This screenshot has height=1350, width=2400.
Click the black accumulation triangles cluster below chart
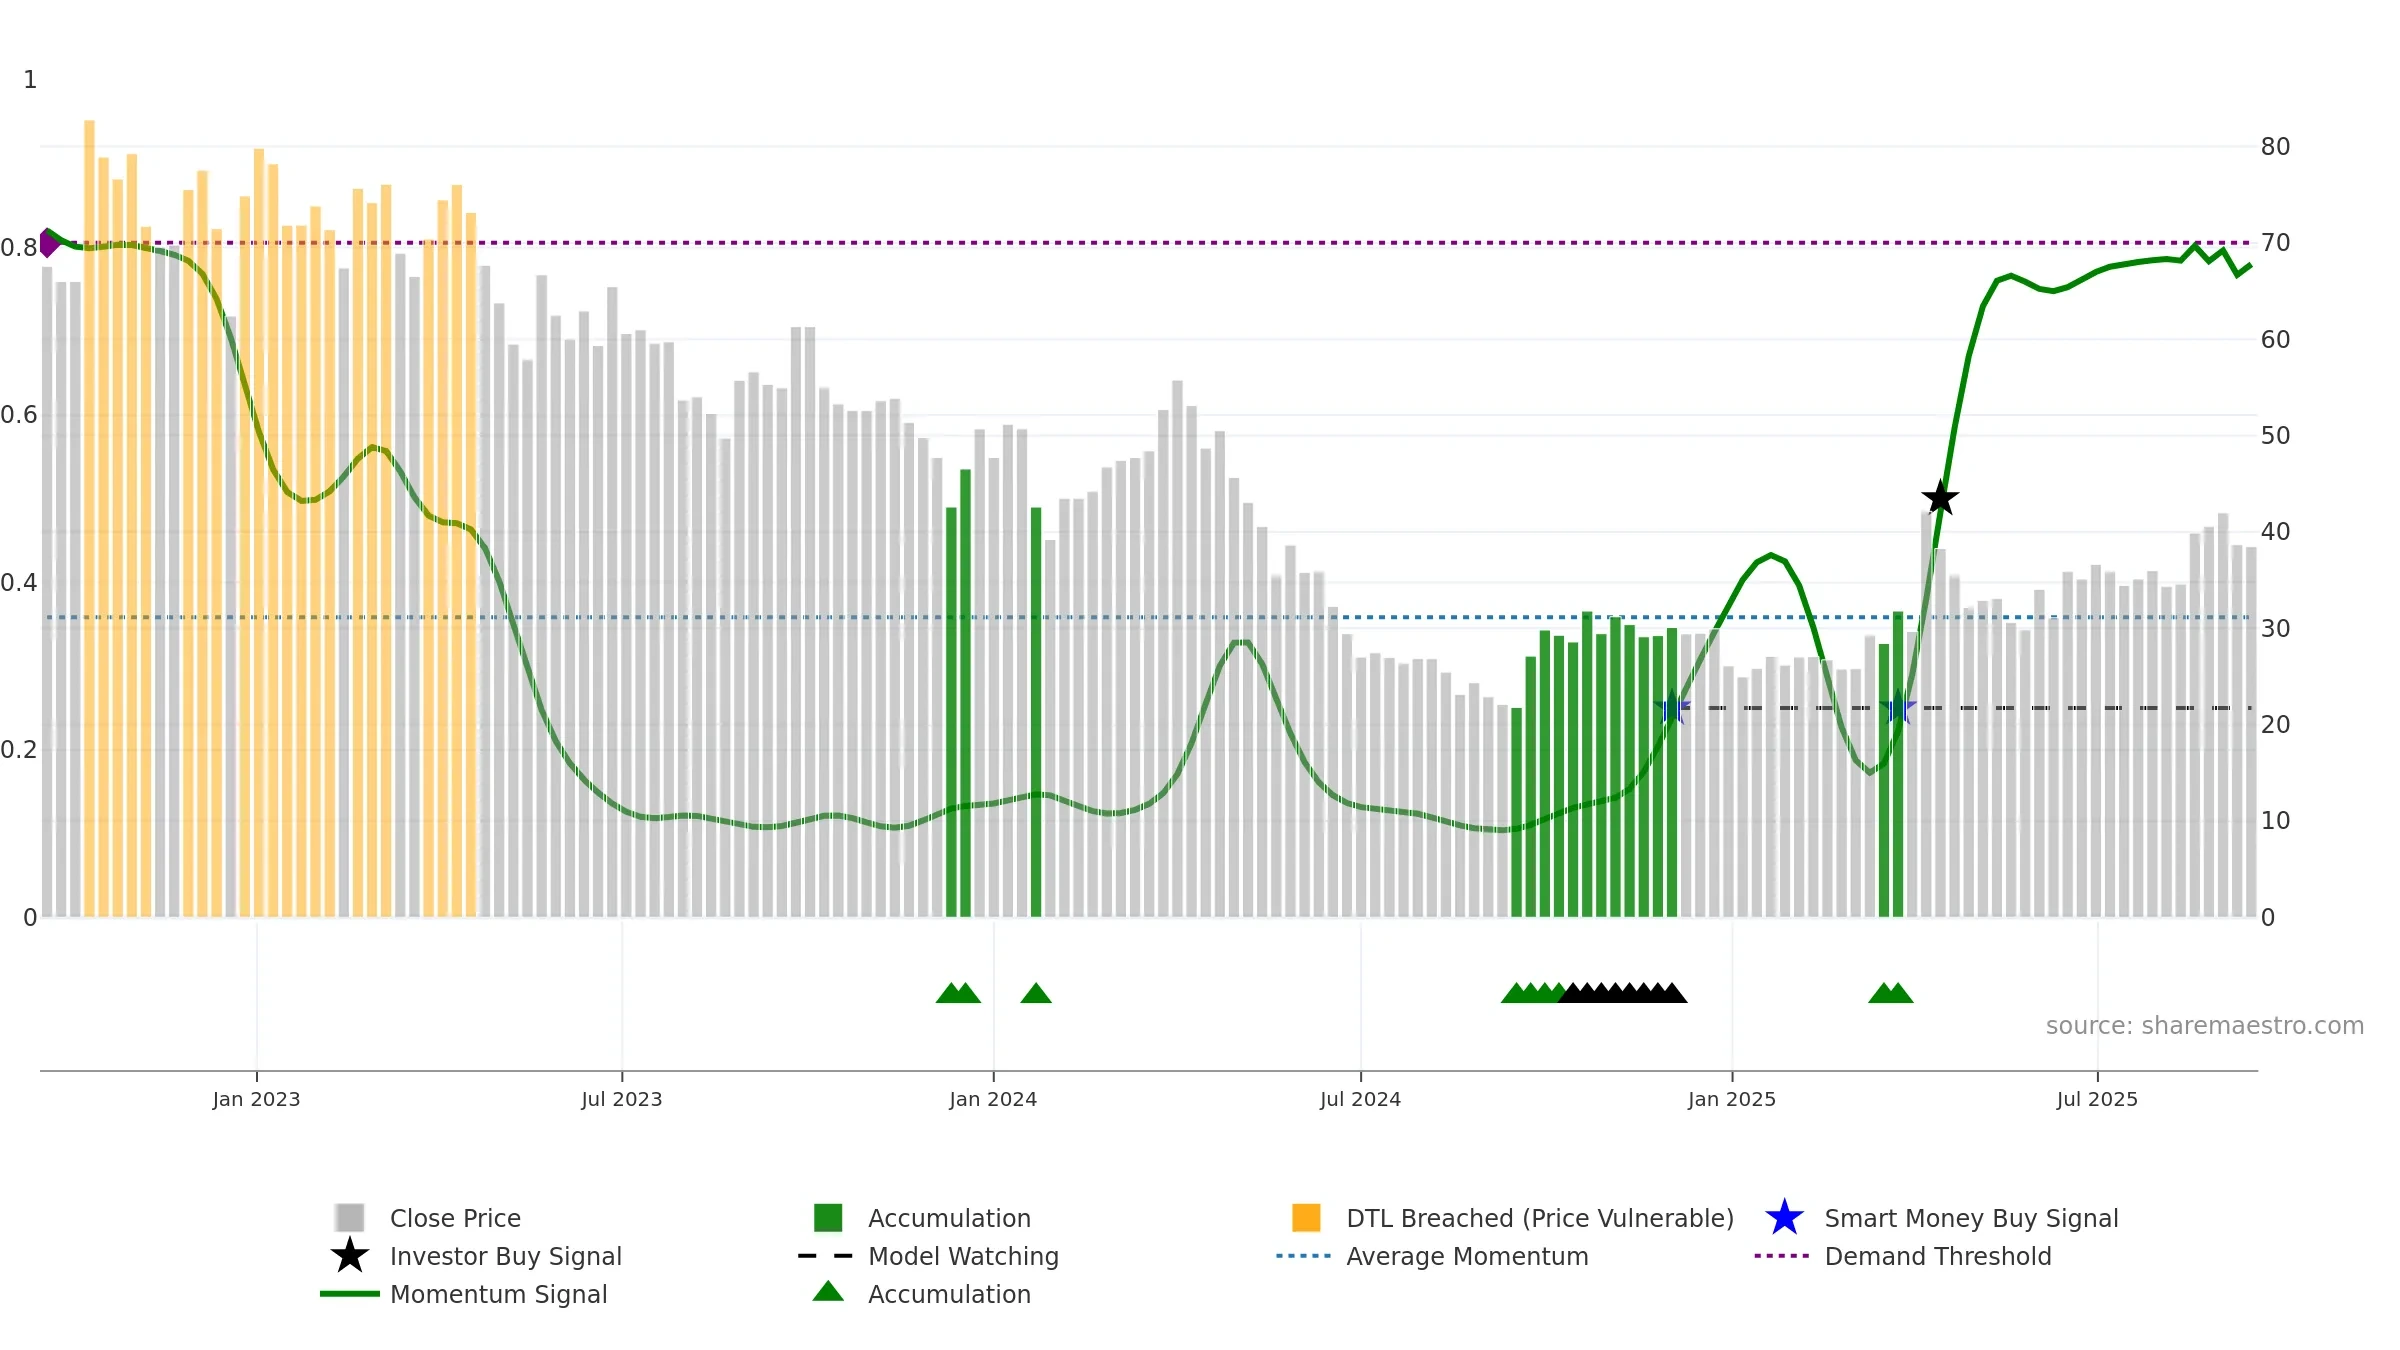[1622, 993]
